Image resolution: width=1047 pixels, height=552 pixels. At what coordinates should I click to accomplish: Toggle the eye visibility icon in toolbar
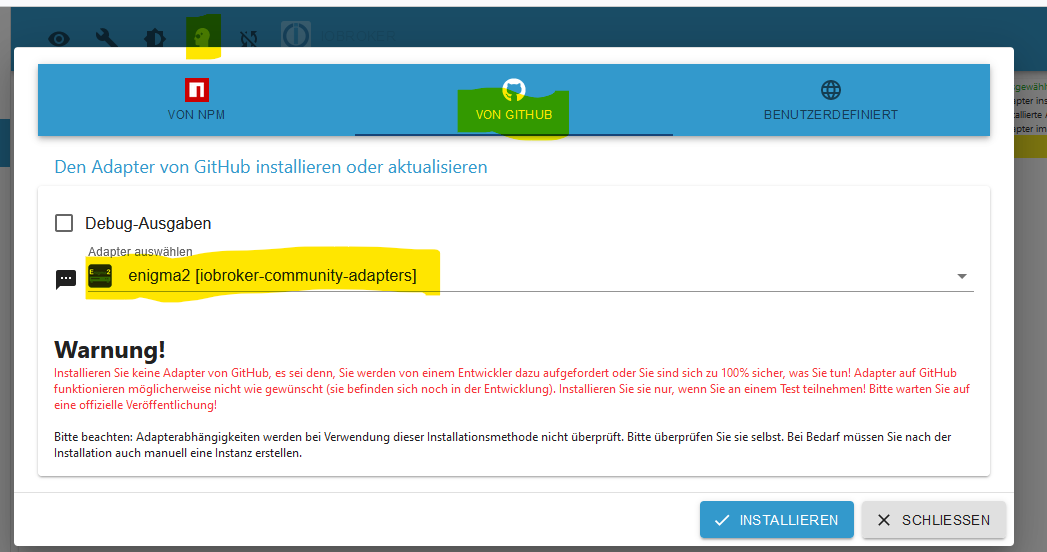59,39
